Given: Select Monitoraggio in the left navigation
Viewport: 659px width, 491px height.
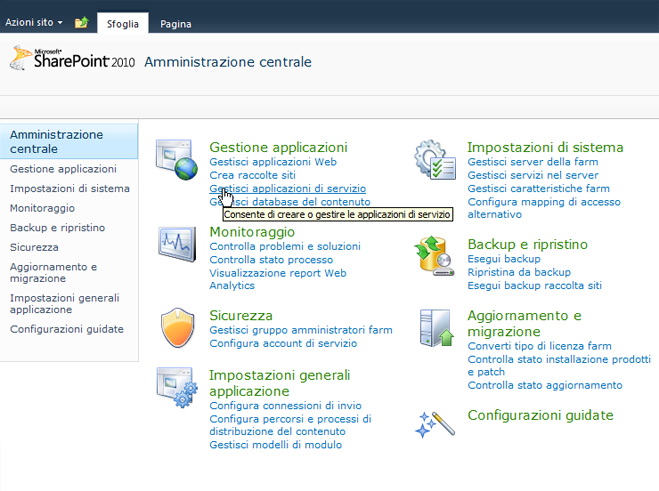Looking at the screenshot, I should pyautogui.click(x=42, y=208).
